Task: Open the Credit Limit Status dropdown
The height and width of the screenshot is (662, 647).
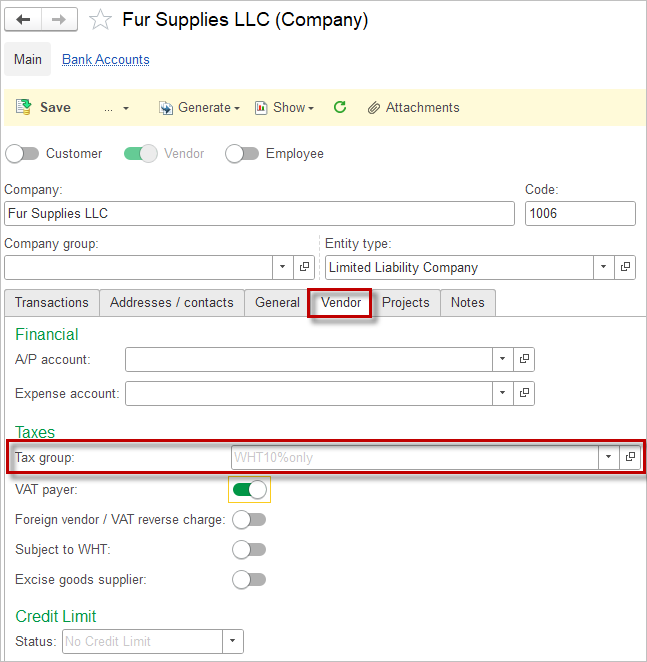Action: click(232, 641)
